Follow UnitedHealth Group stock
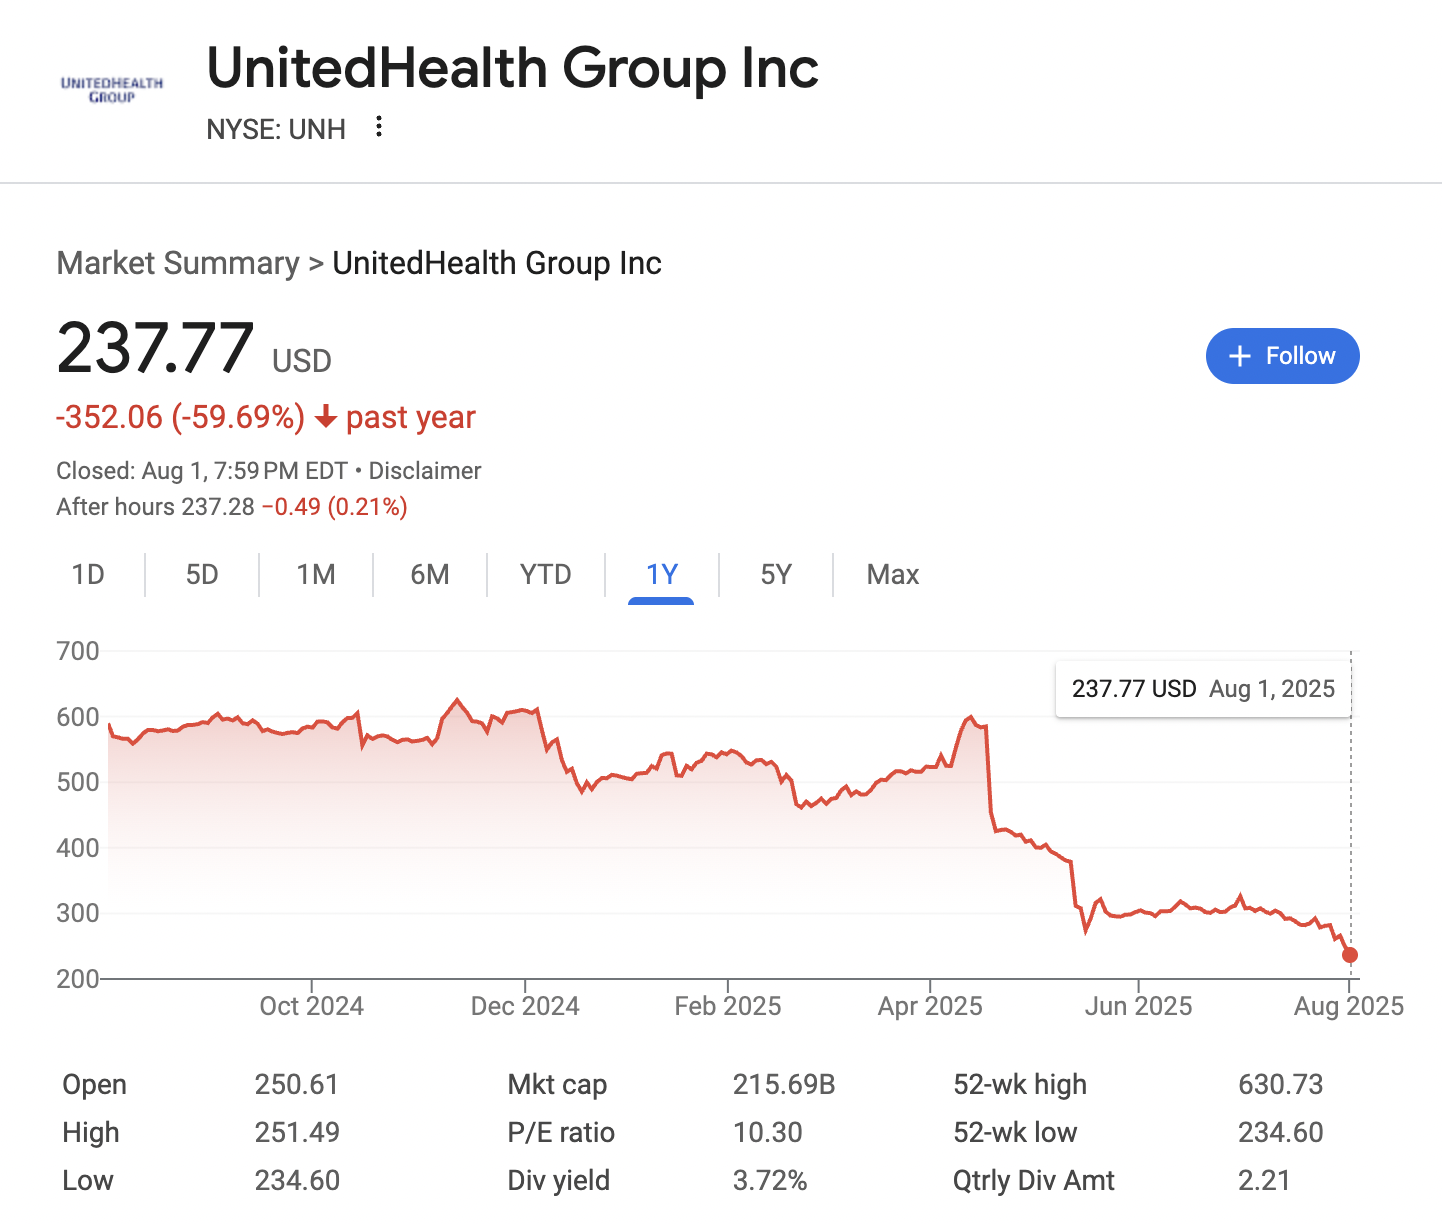This screenshot has width=1442, height=1224. pos(1283,356)
